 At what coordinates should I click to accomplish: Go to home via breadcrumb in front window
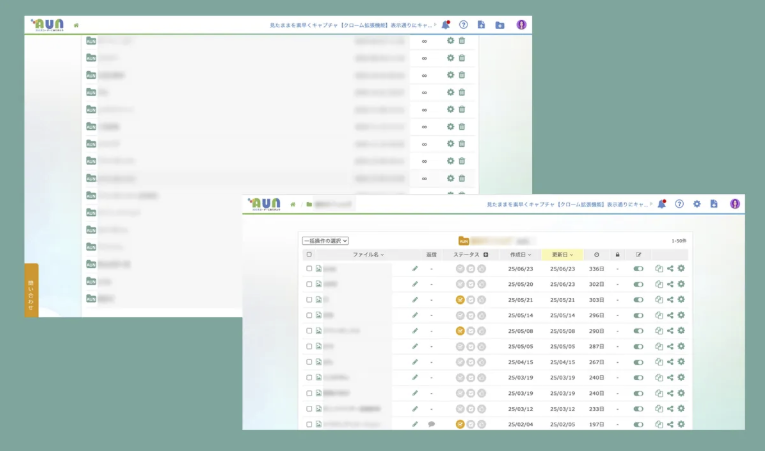tap(293, 204)
